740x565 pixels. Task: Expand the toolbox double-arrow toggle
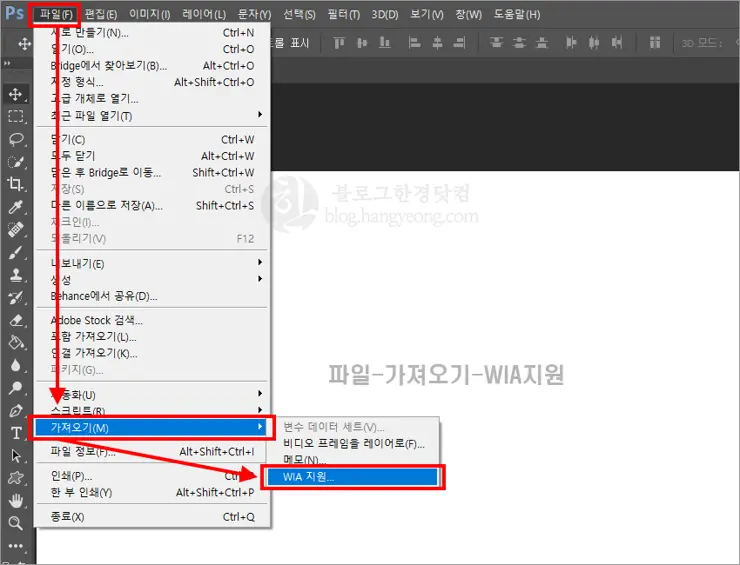coord(7,63)
